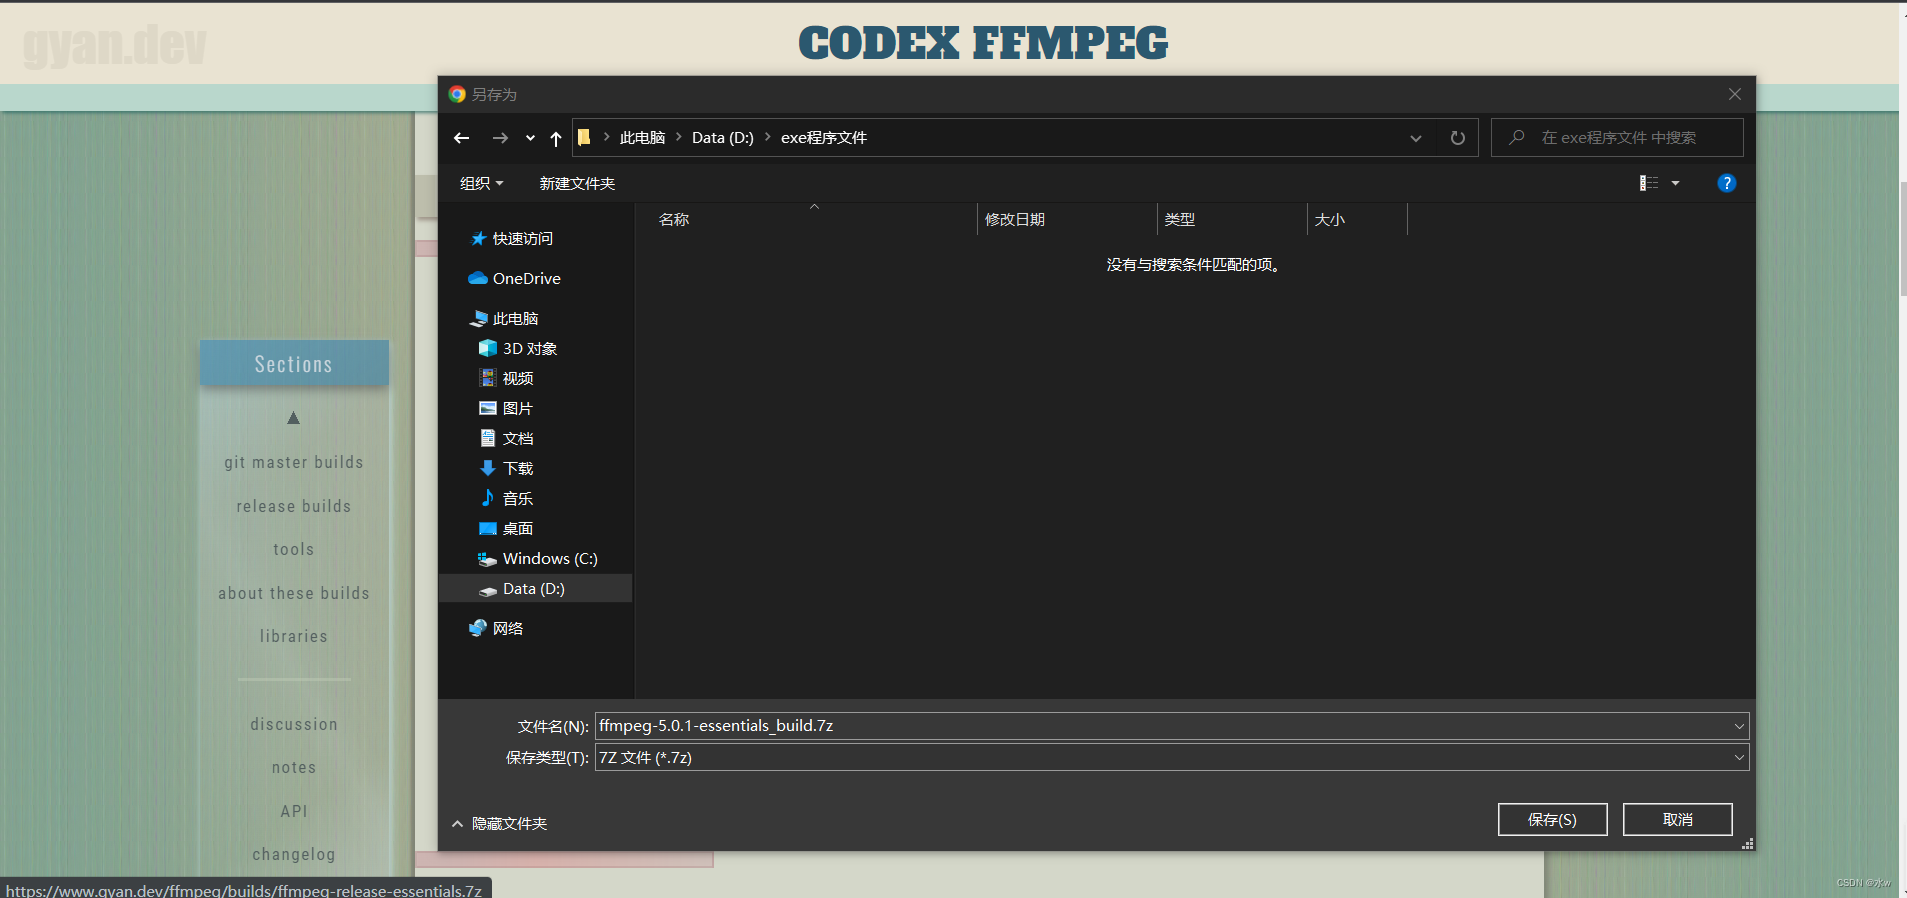1907x898 pixels.
Task: Open libraries link in Sections sidebar
Action: click(294, 636)
